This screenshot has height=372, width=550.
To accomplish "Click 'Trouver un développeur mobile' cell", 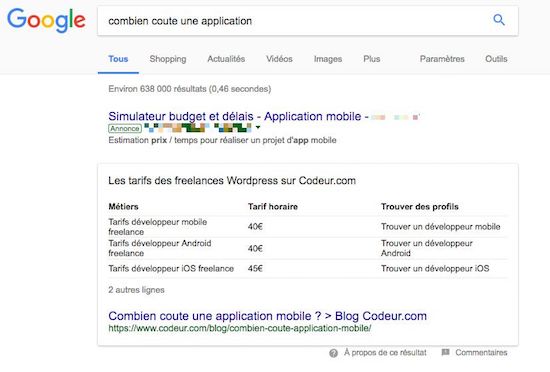I will tap(441, 227).
